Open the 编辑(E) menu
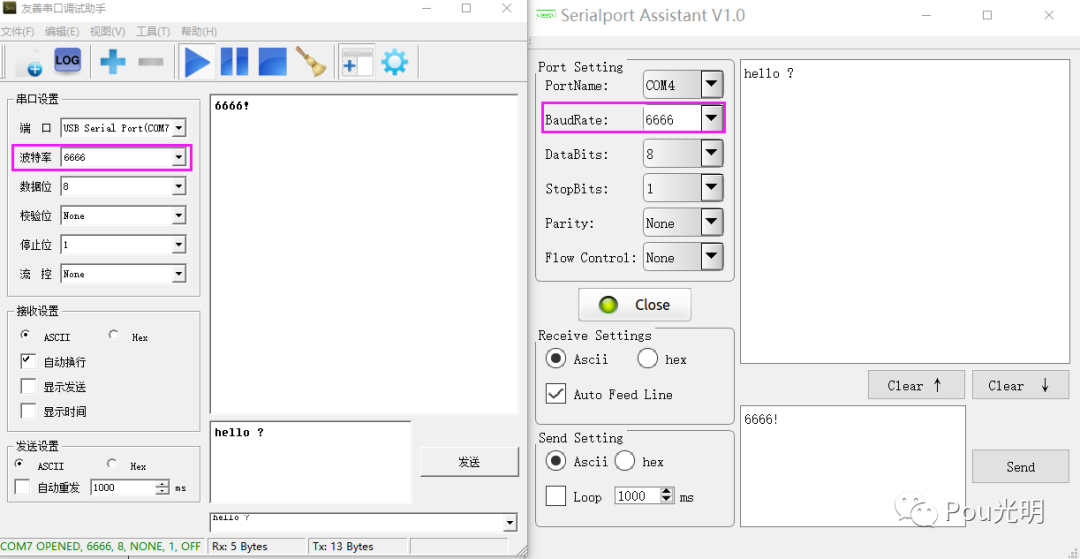The width and height of the screenshot is (1080, 559). point(62,32)
